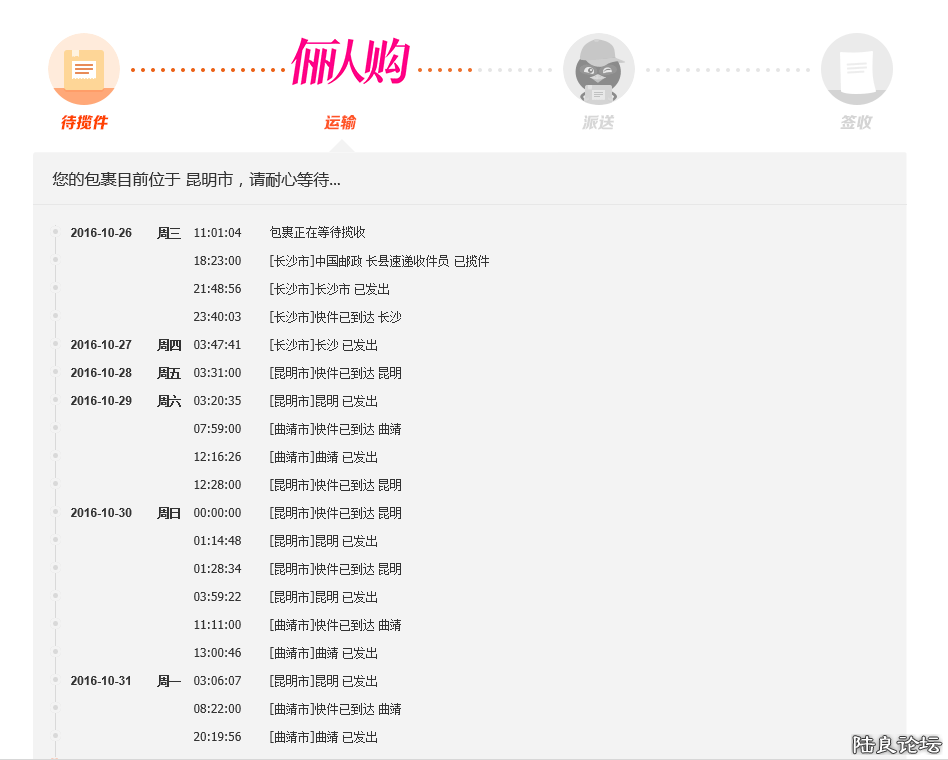Select the 待揽件 stage label

click(x=84, y=123)
